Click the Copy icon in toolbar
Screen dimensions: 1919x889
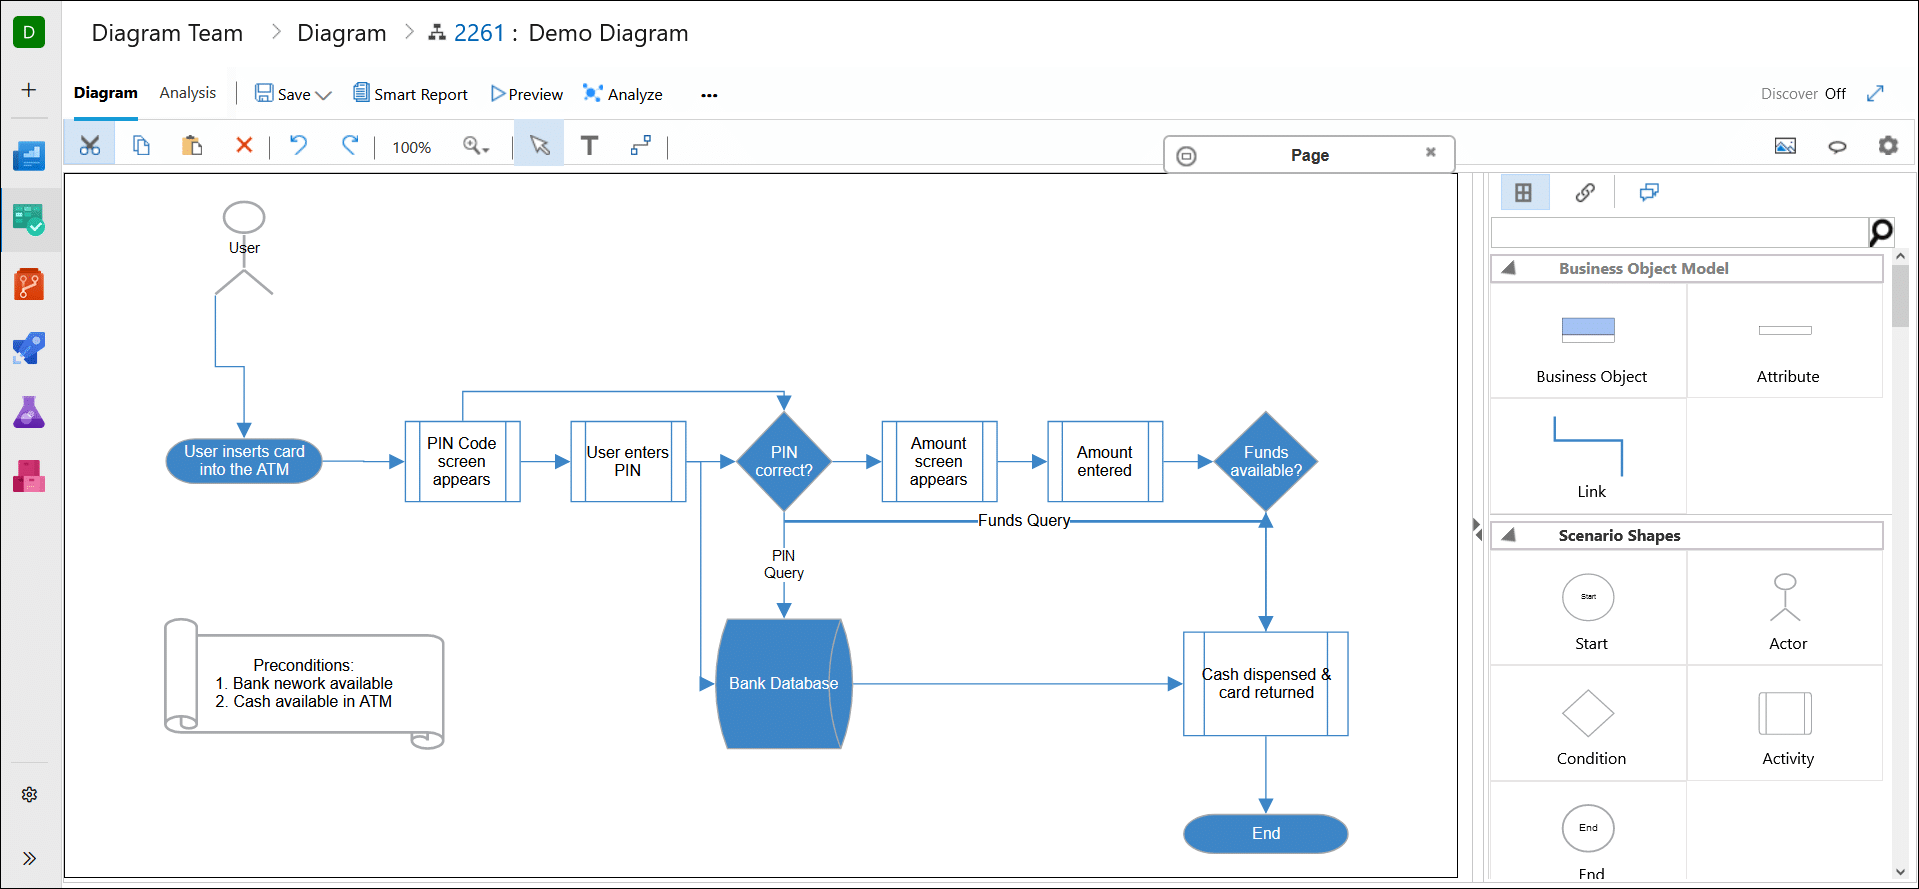(x=141, y=146)
